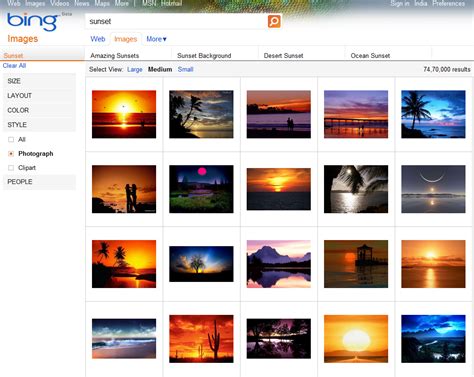Open the big sun over road thumbnail
474x377 pixels.
pos(356,339)
